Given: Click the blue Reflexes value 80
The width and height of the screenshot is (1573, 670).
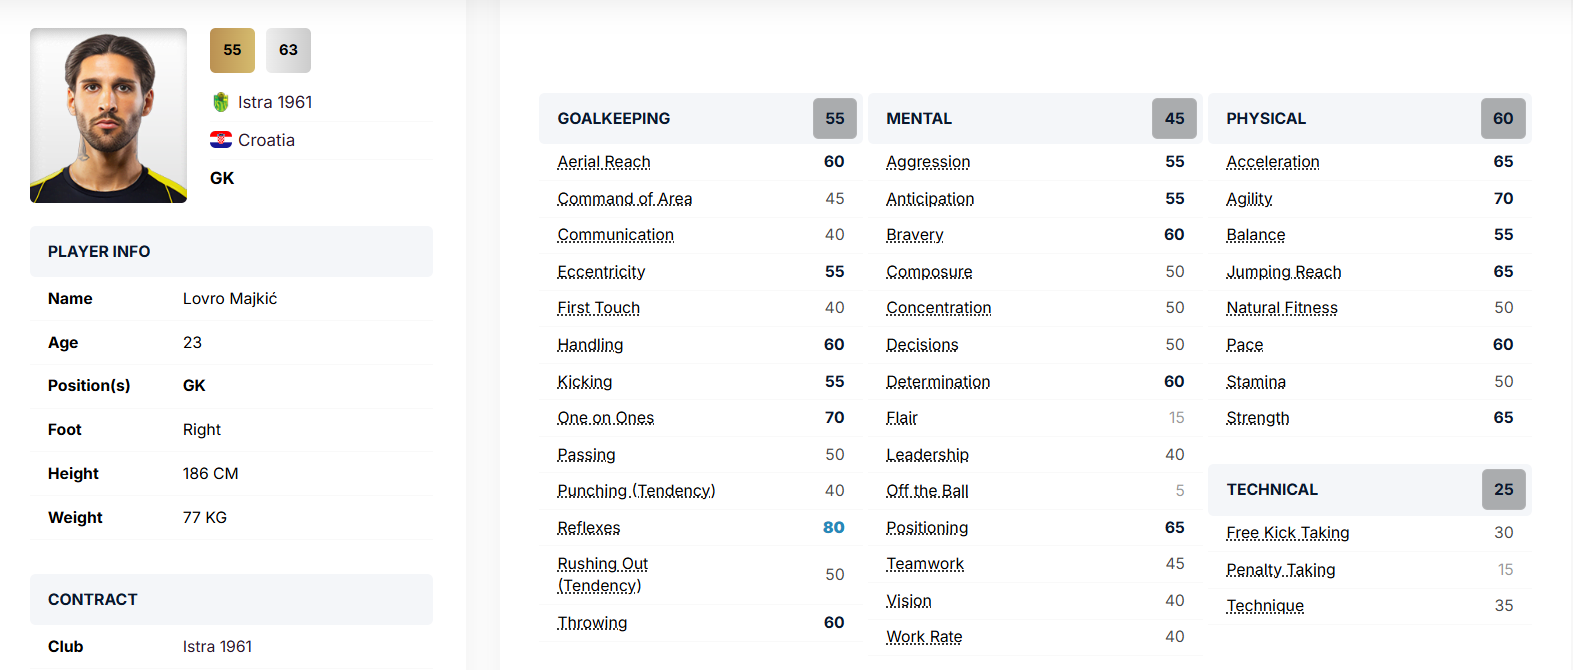Looking at the screenshot, I should tap(833, 528).
